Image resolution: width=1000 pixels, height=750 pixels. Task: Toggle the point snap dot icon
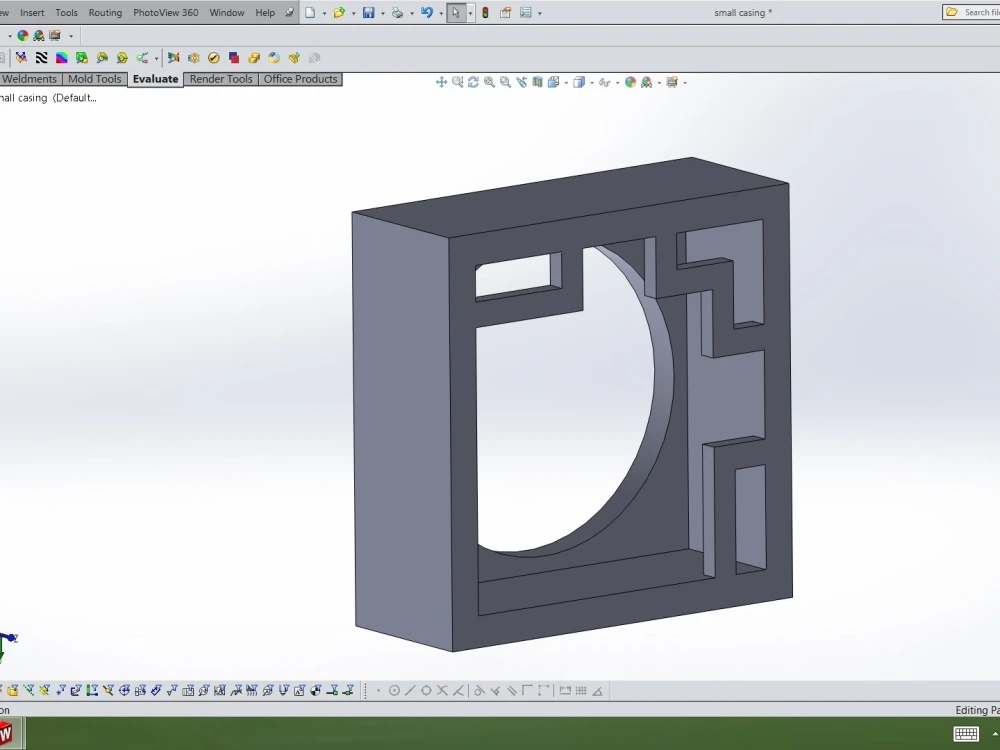[x=378, y=691]
